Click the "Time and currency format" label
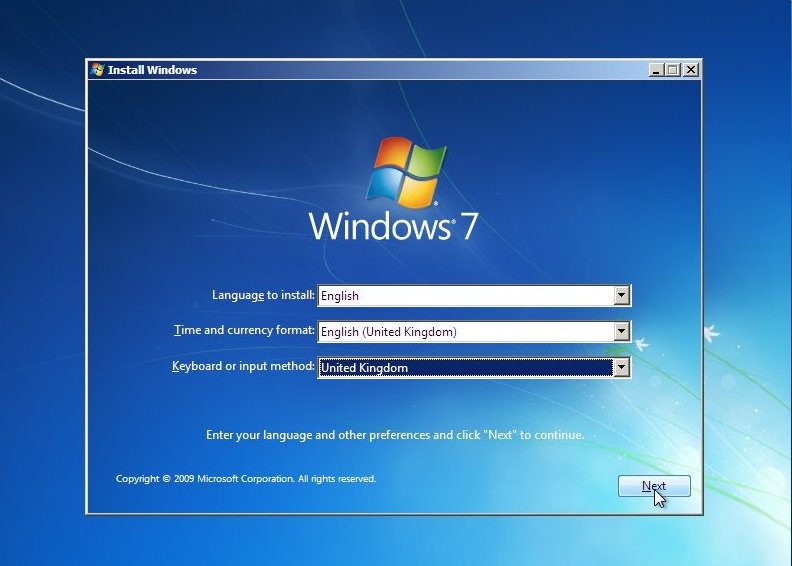The height and width of the screenshot is (566, 792). click(245, 330)
